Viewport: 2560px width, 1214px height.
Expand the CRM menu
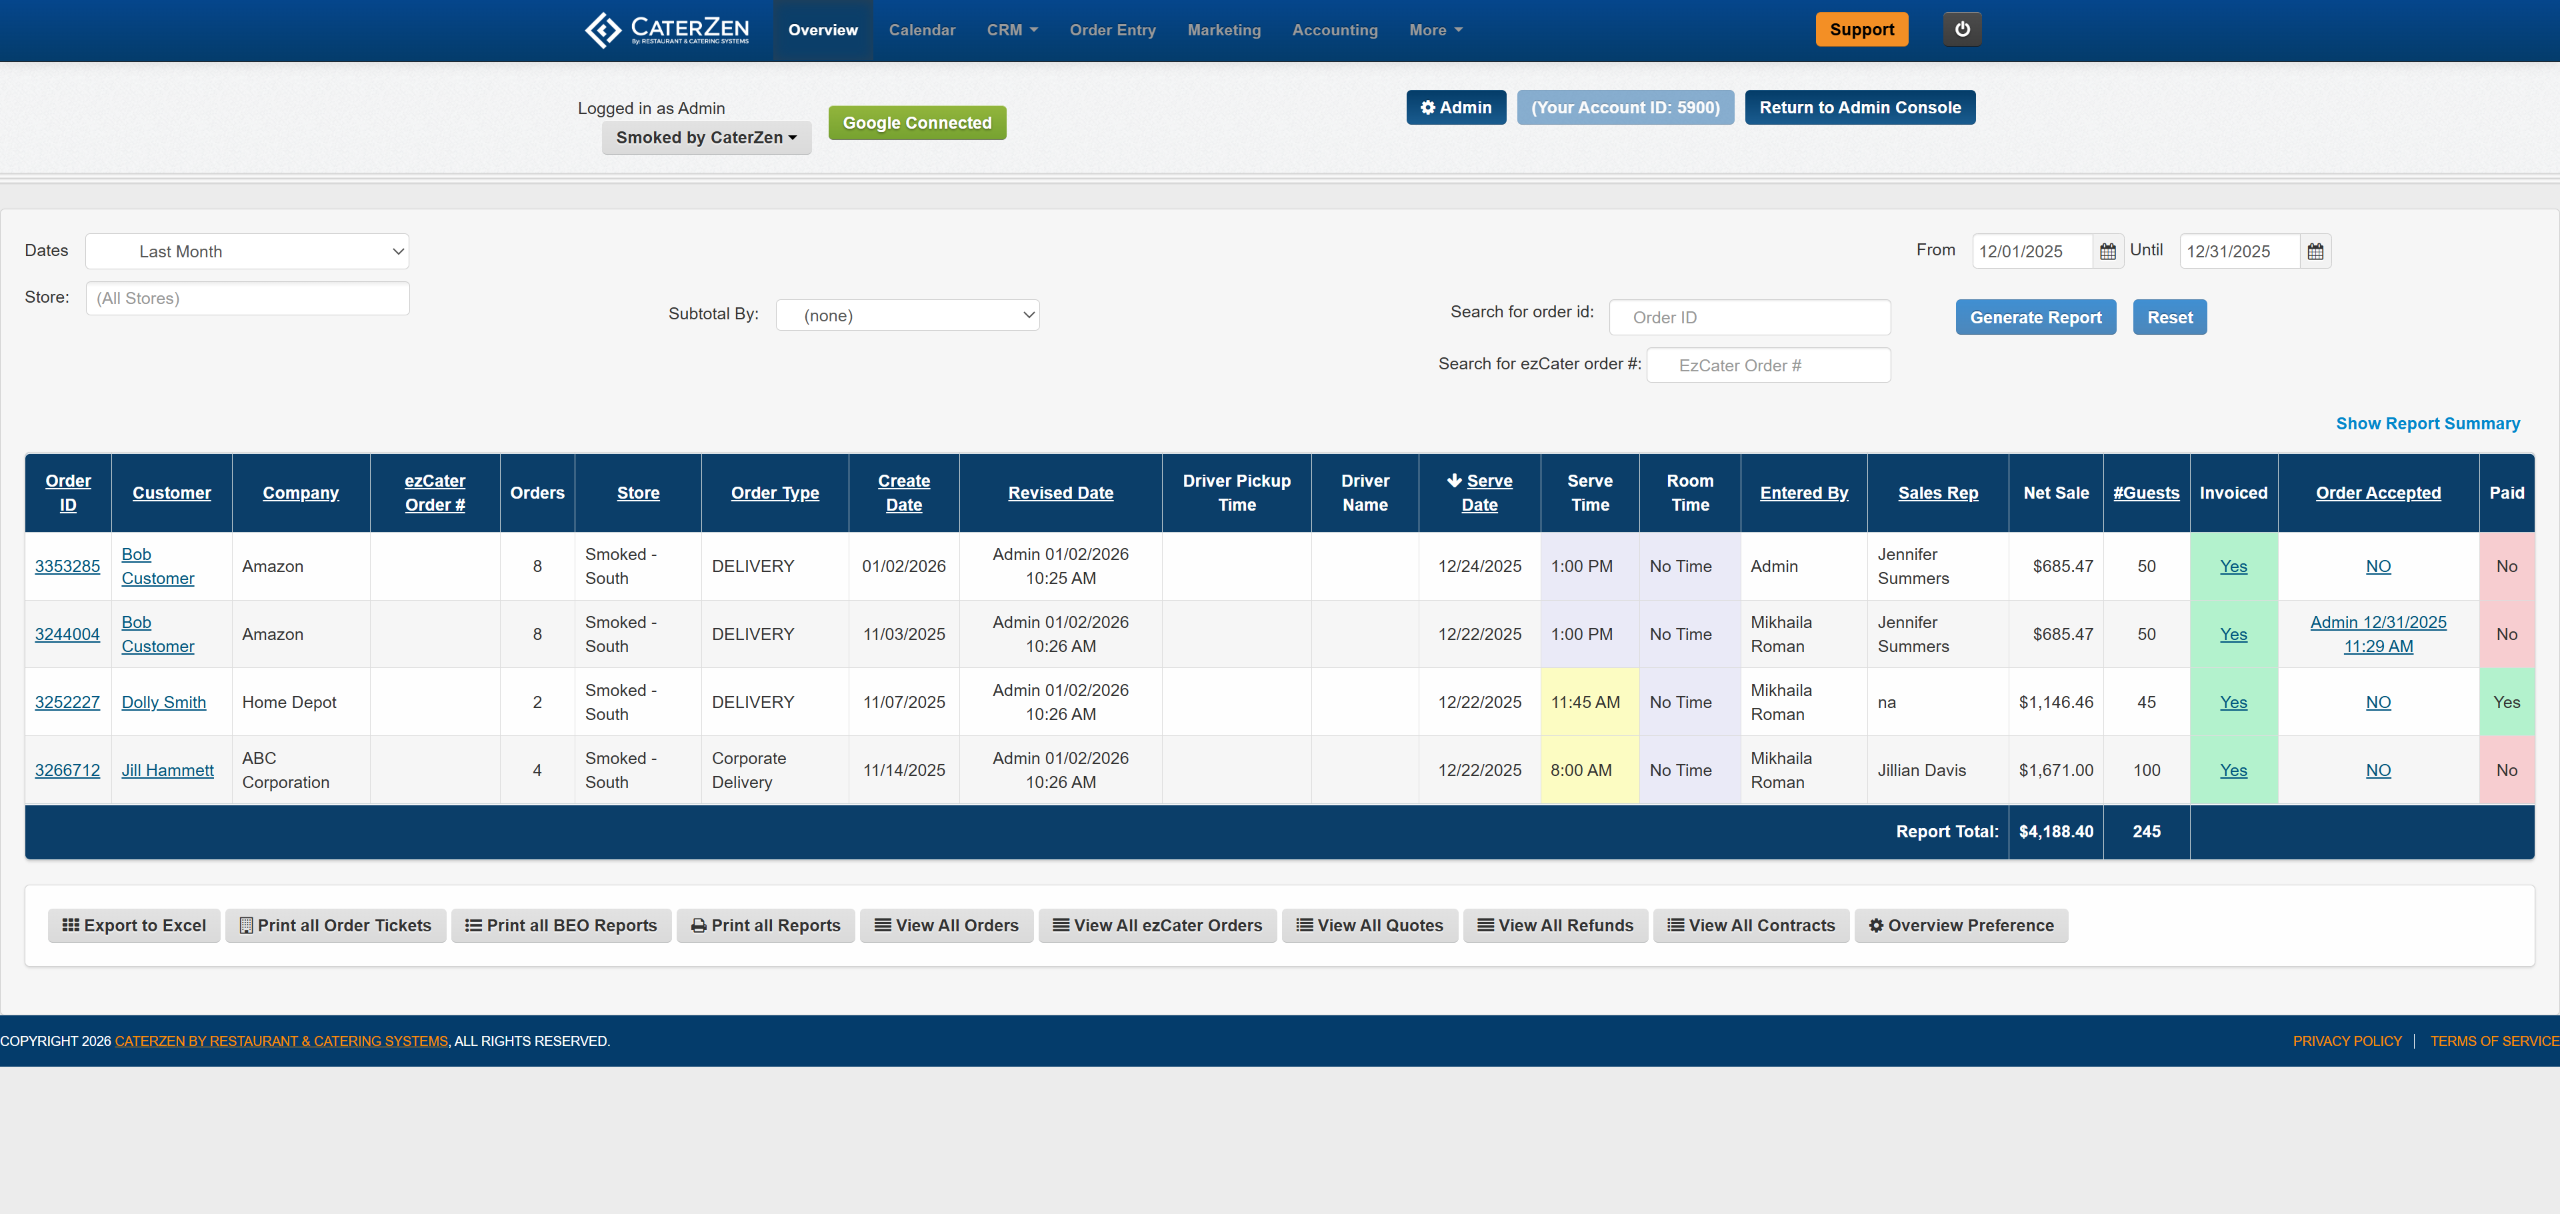1012,30
